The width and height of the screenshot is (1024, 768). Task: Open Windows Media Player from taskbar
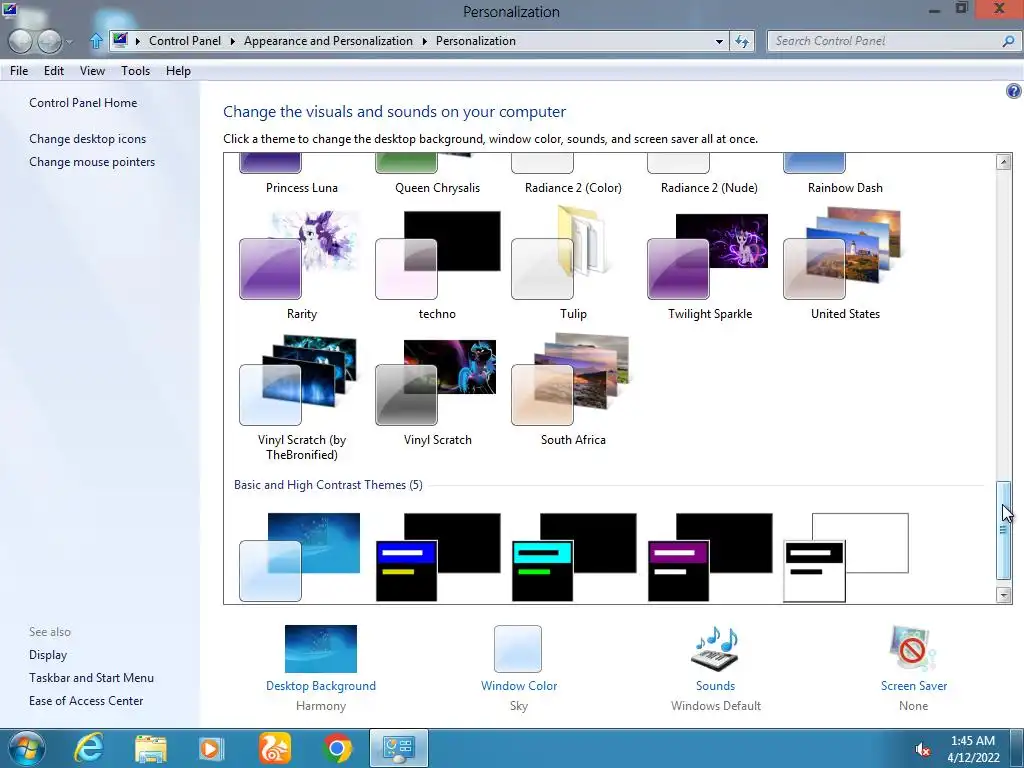[211, 748]
